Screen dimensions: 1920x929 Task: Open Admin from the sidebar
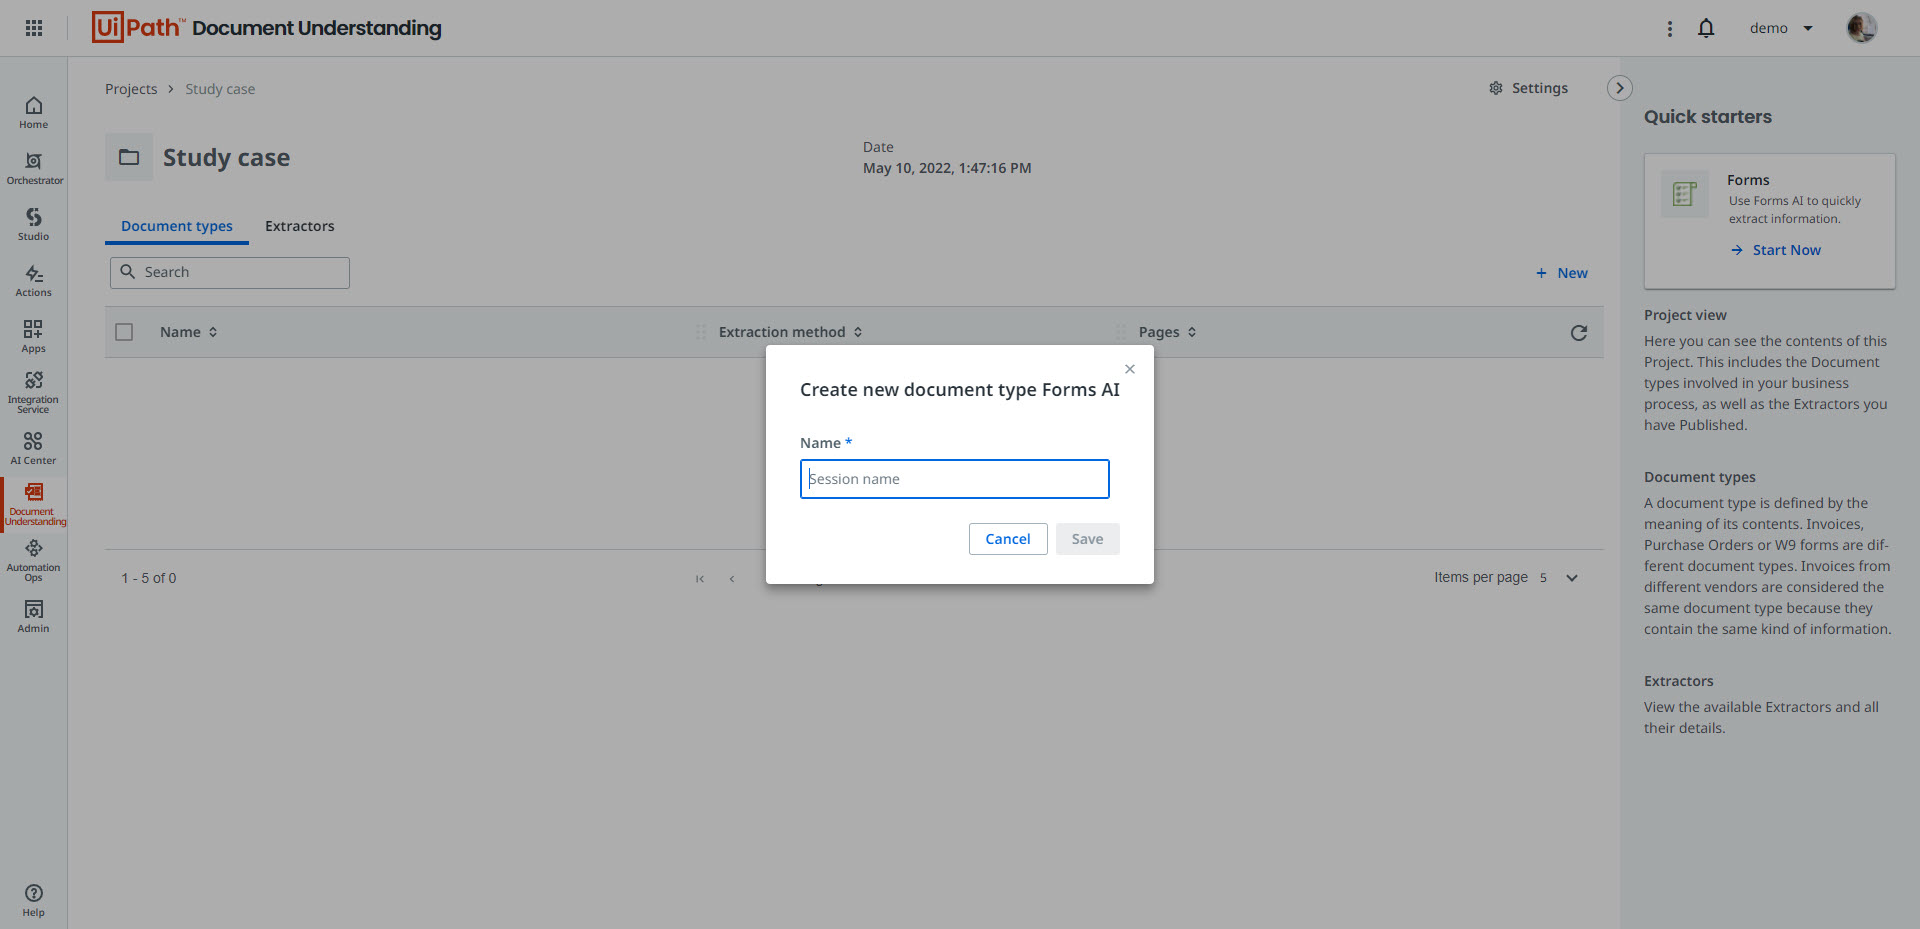coord(33,616)
